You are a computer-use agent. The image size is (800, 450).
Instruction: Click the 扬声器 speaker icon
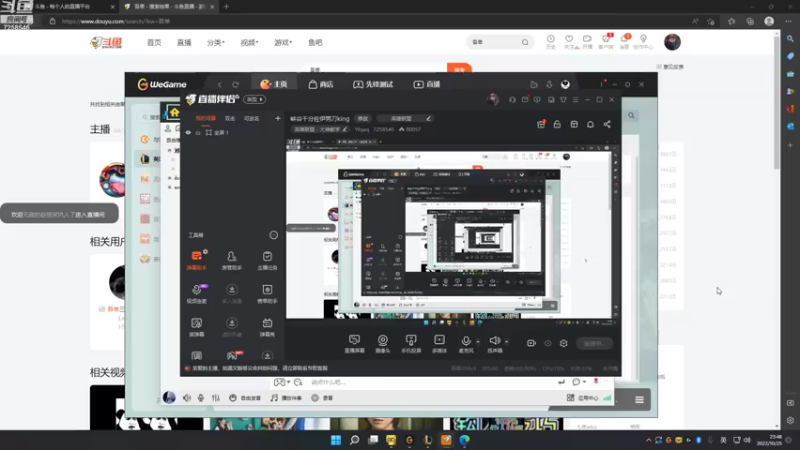point(494,340)
